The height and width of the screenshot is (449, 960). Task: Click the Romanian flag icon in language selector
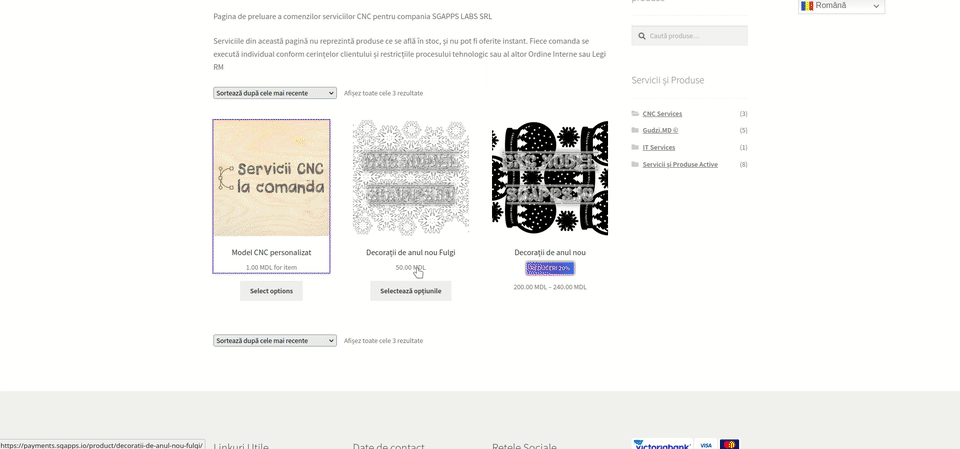[807, 6]
